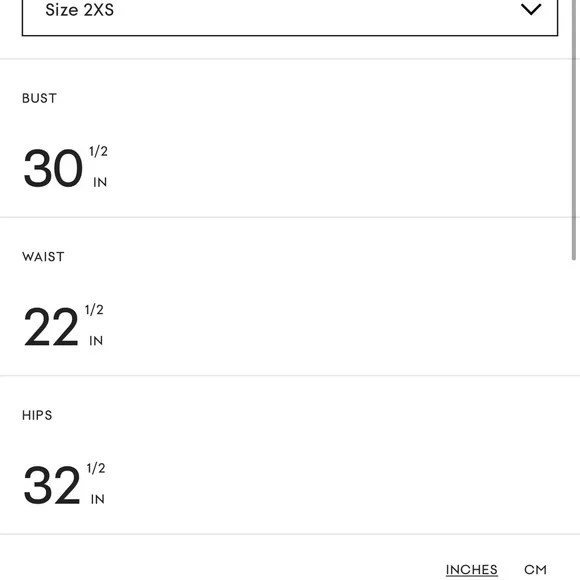Click the IN unit under hips fraction
This screenshot has width=580, height=580.
click(98, 499)
